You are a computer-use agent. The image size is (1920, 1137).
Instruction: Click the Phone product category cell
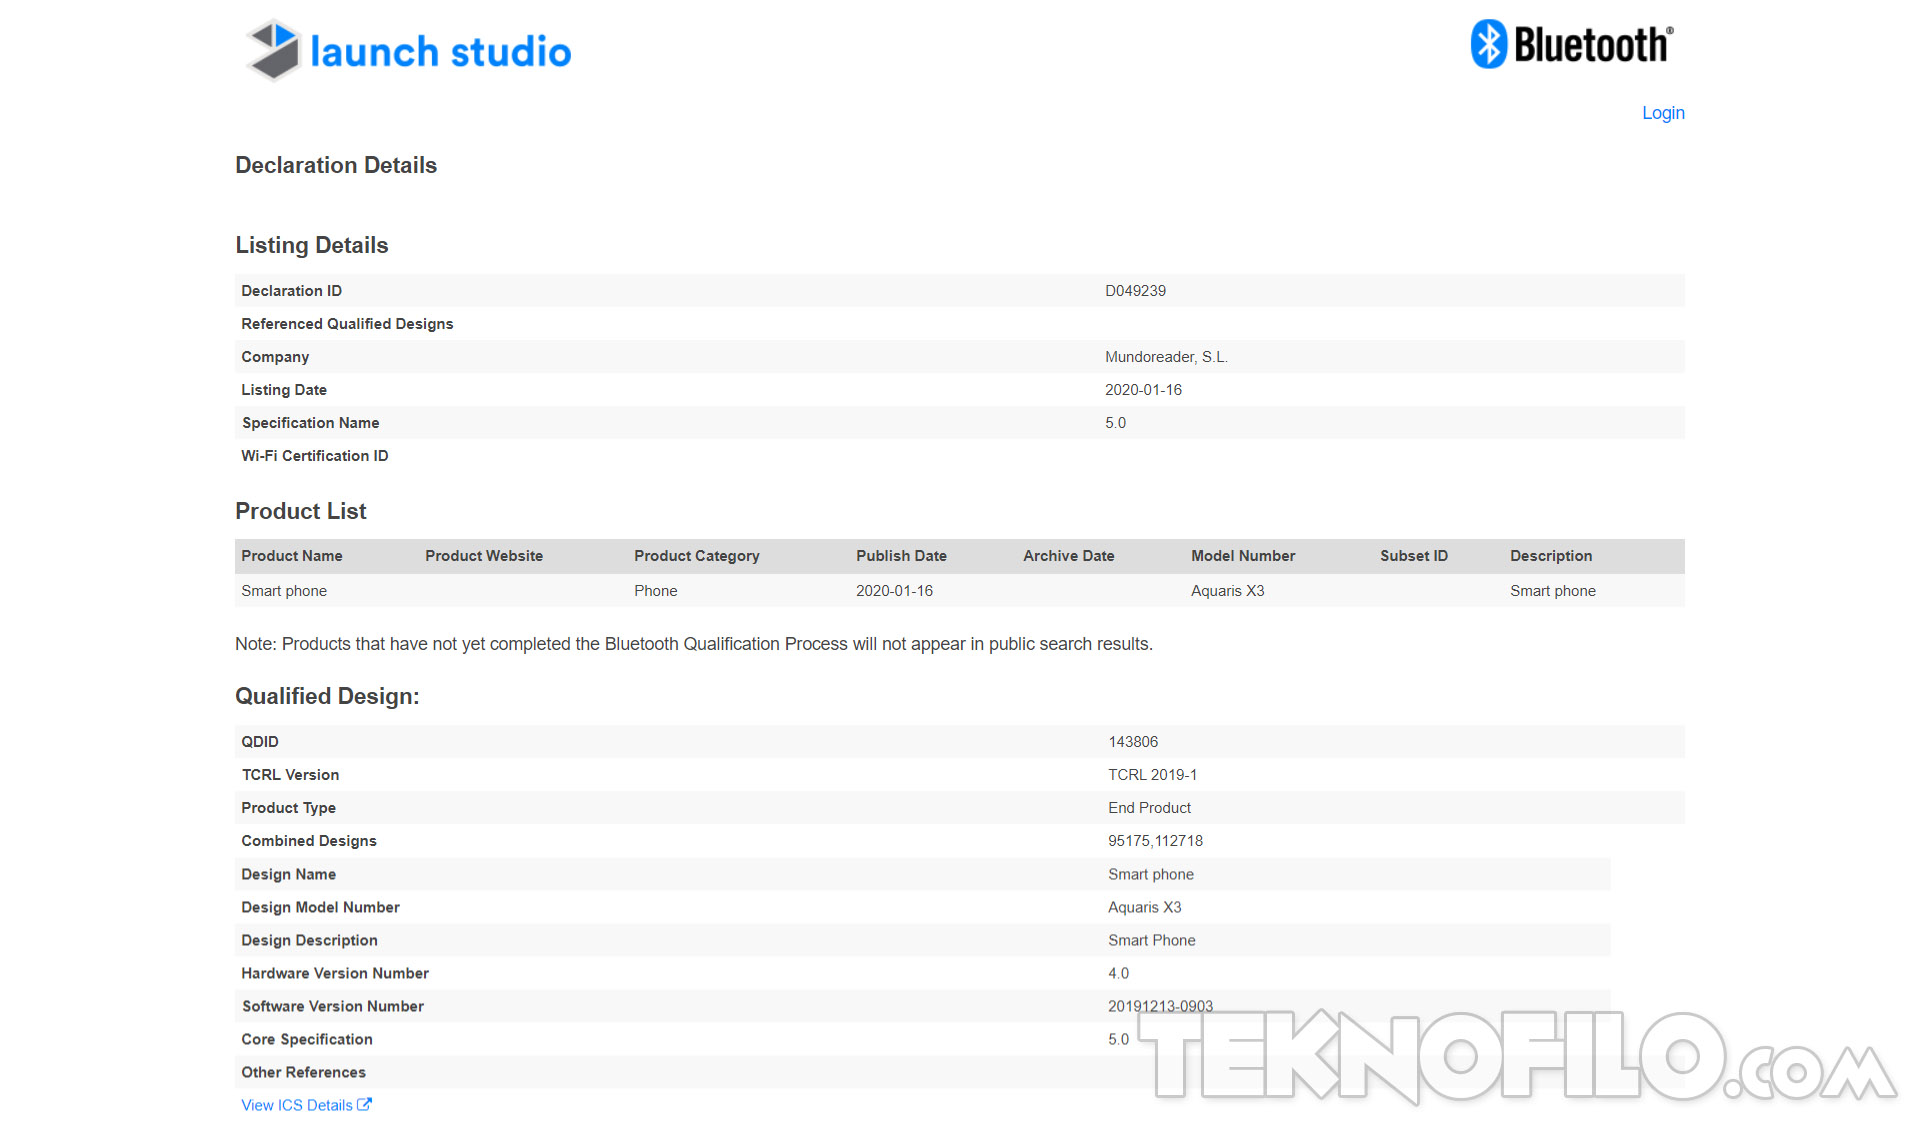pyautogui.click(x=656, y=591)
